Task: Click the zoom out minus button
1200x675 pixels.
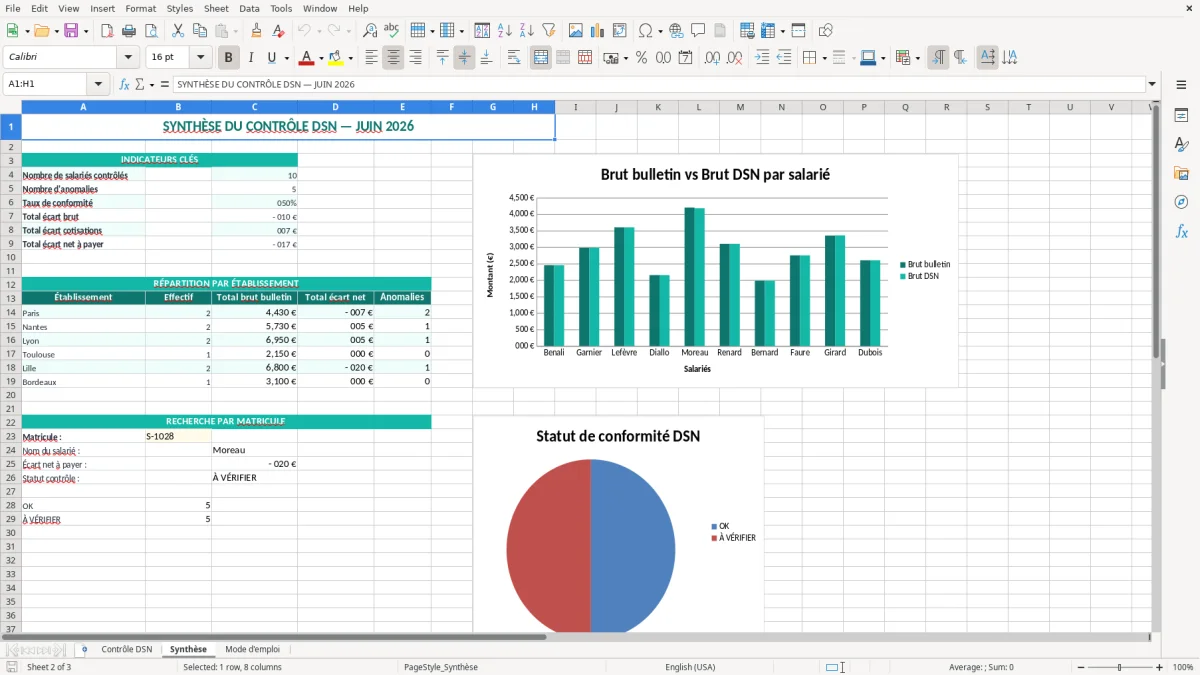Action: [x=1080, y=667]
